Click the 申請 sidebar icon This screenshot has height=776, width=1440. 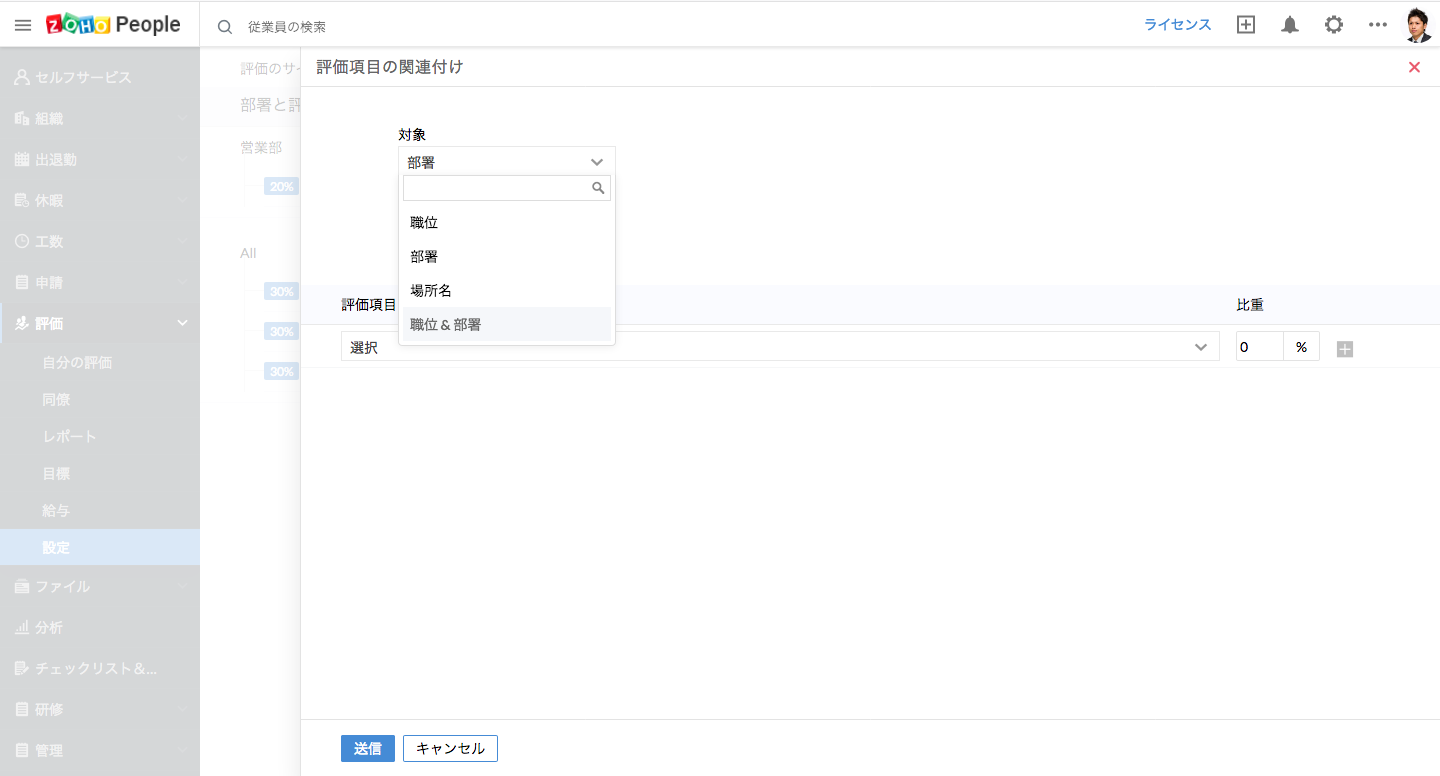pyautogui.click(x=22, y=282)
